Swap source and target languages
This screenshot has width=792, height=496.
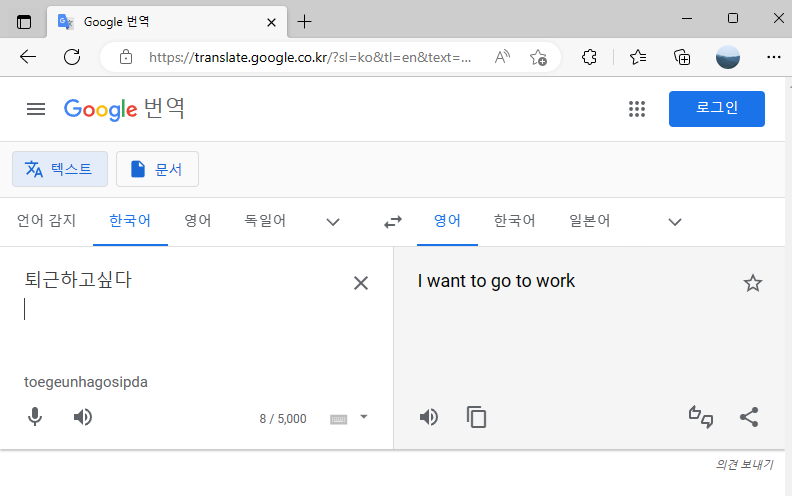tap(392, 222)
